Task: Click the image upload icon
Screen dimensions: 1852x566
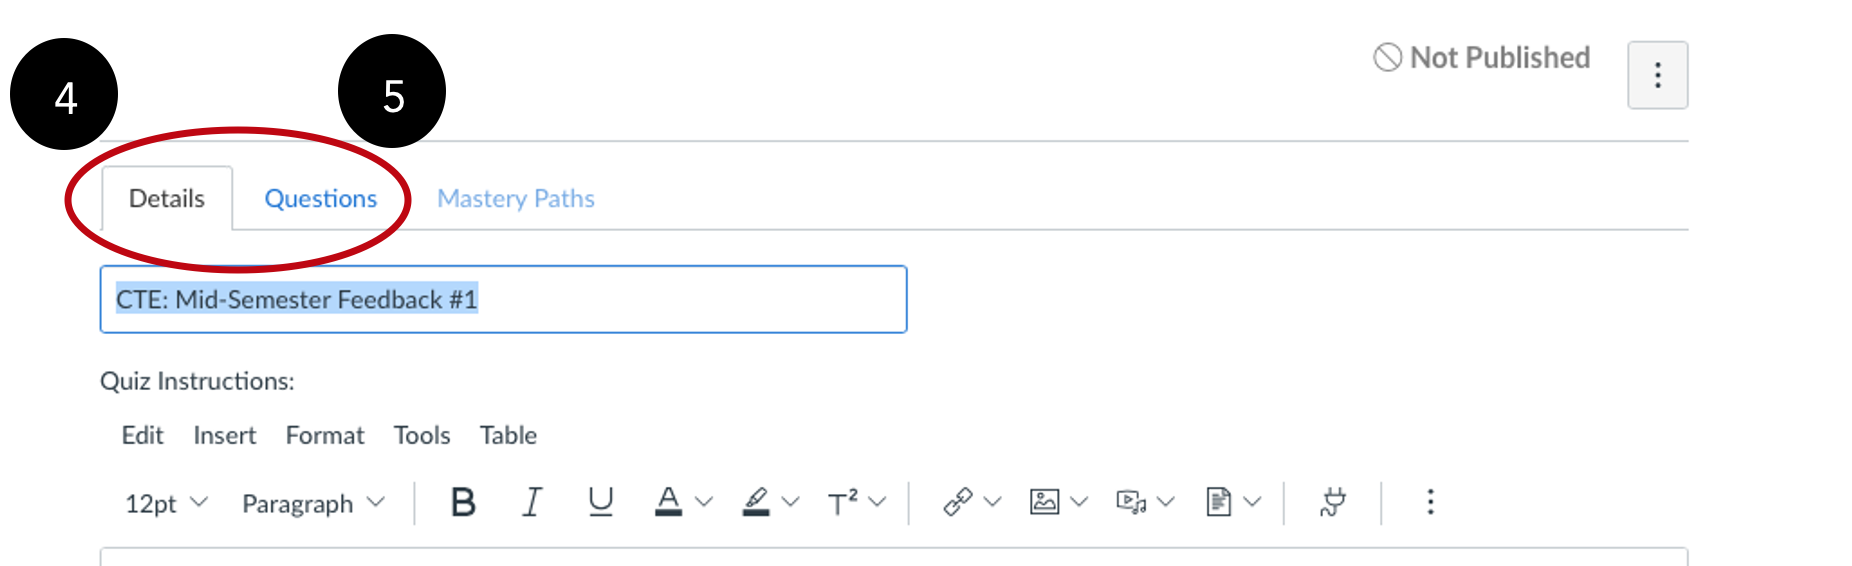Action: pos(1044,502)
